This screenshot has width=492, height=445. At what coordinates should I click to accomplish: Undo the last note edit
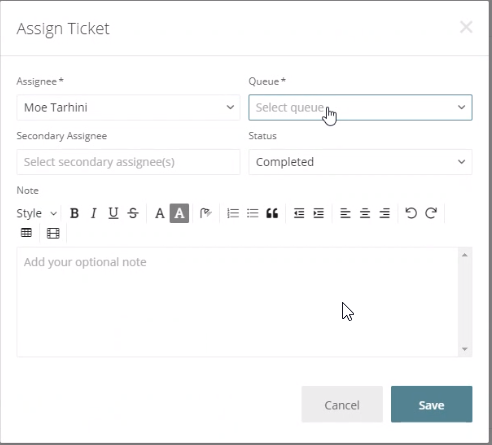point(411,213)
